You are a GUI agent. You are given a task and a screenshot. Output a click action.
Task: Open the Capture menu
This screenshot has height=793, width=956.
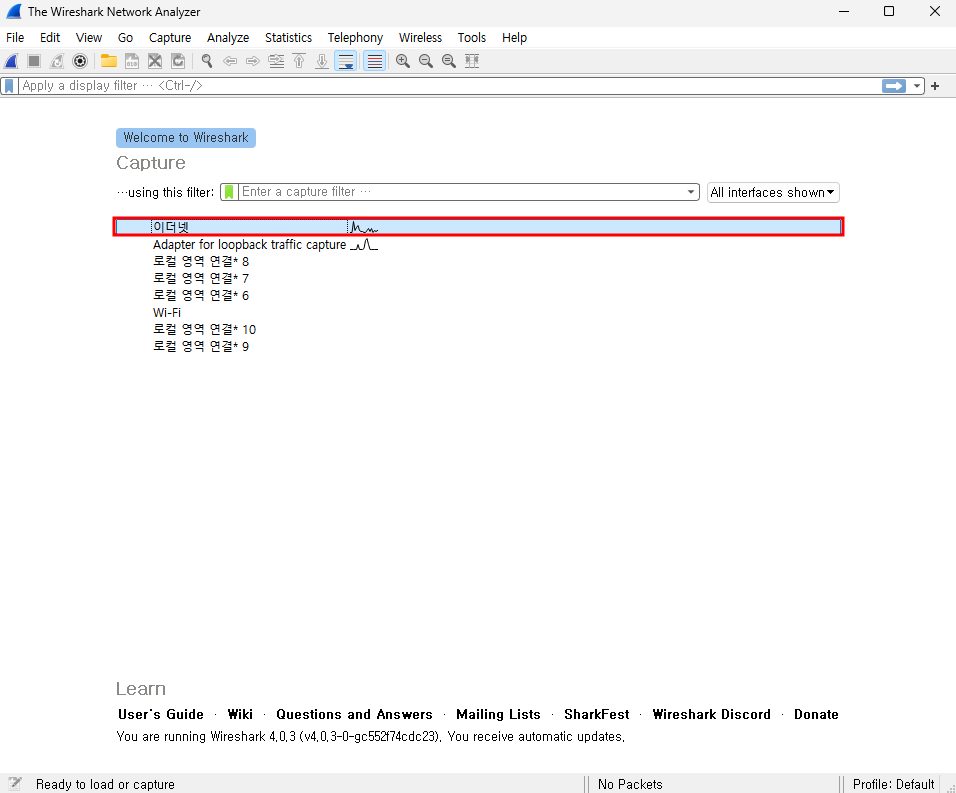(x=170, y=38)
